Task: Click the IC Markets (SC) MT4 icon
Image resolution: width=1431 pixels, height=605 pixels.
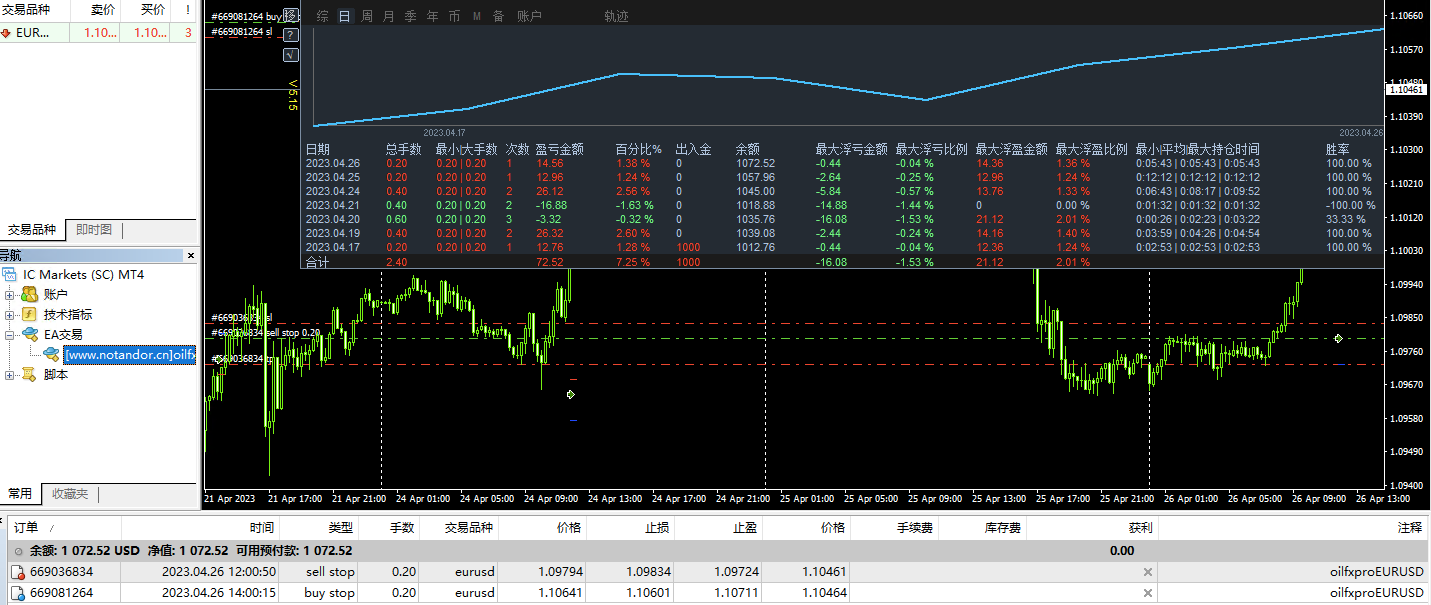Action: pos(10,274)
